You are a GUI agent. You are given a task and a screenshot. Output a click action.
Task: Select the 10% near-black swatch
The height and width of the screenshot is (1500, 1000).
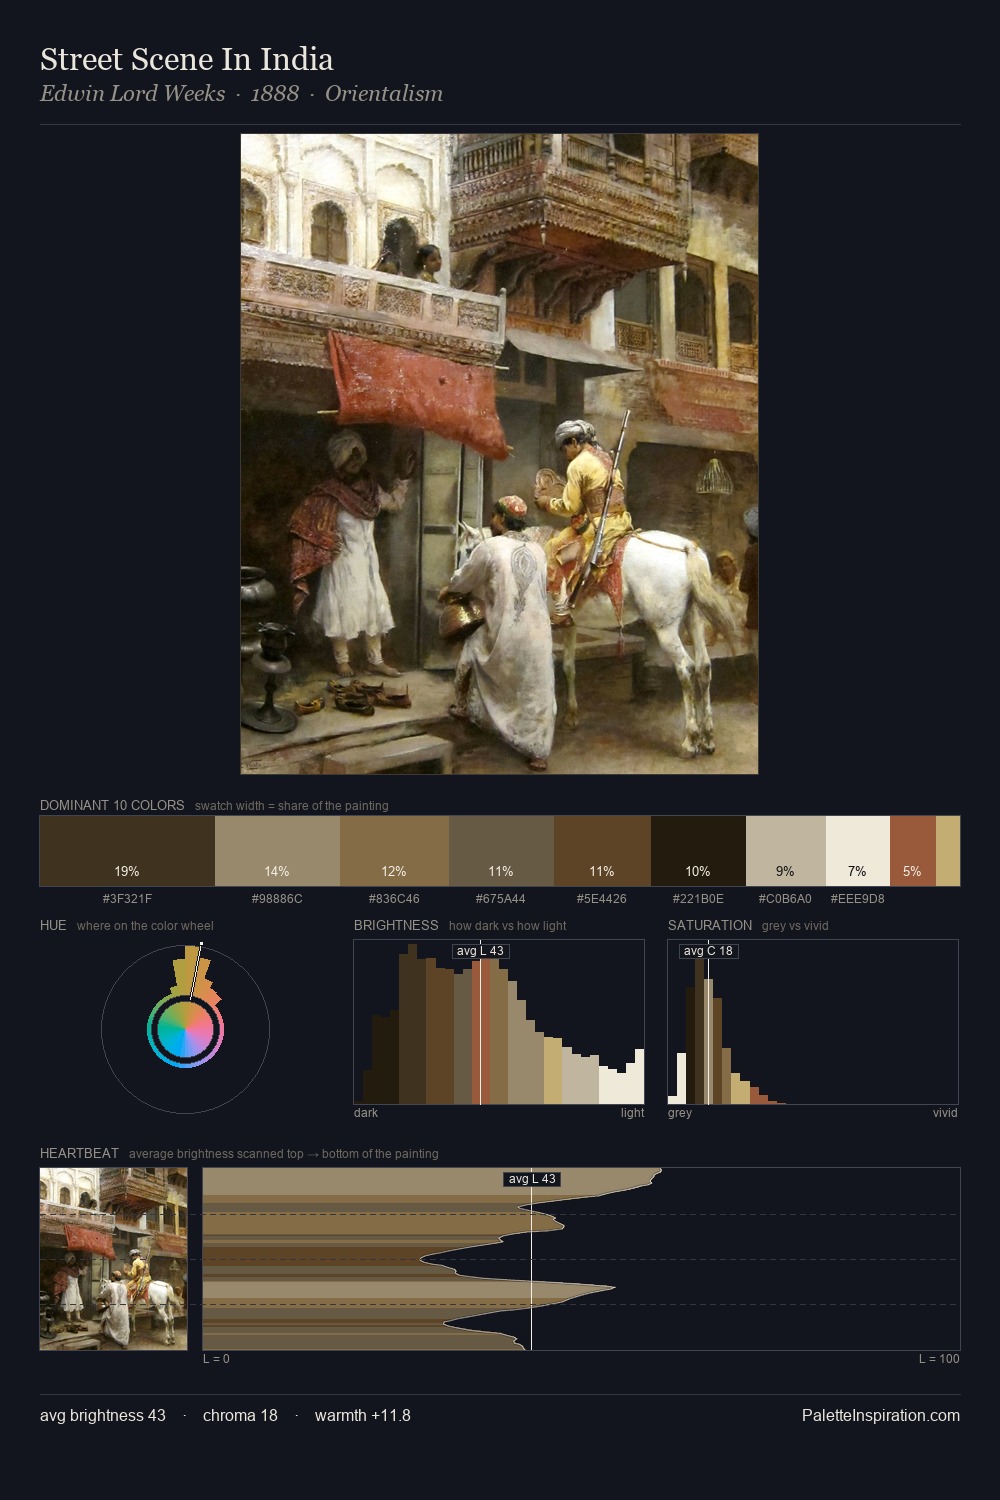(x=698, y=851)
